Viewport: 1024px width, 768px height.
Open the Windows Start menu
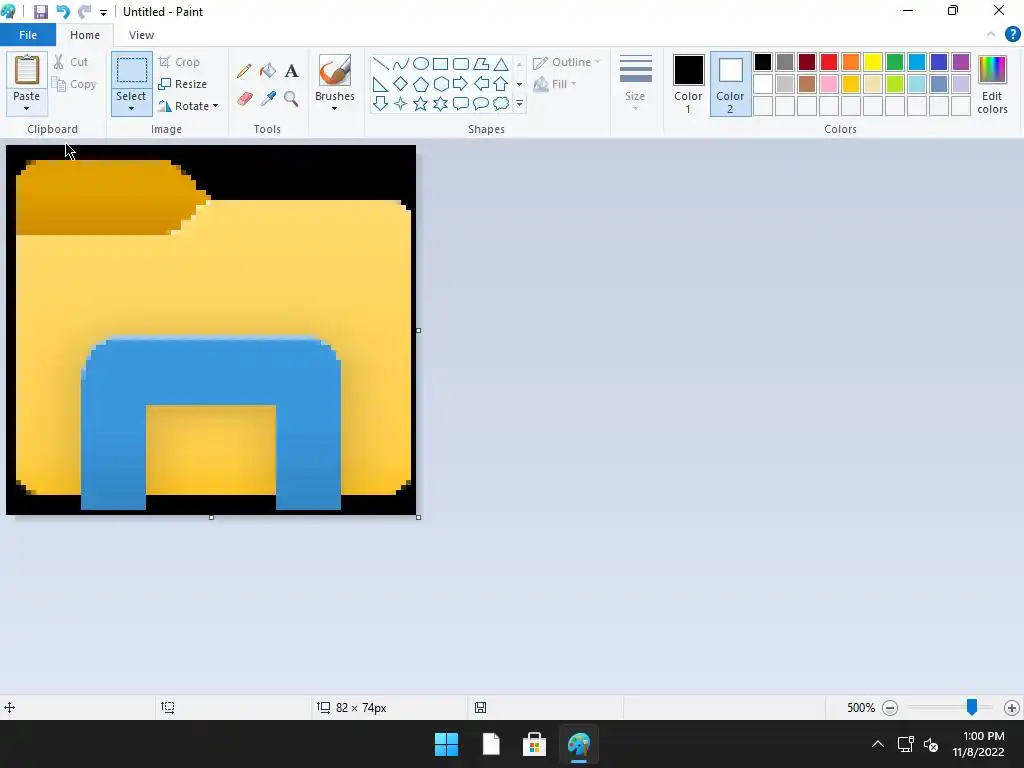(x=447, y=744)
